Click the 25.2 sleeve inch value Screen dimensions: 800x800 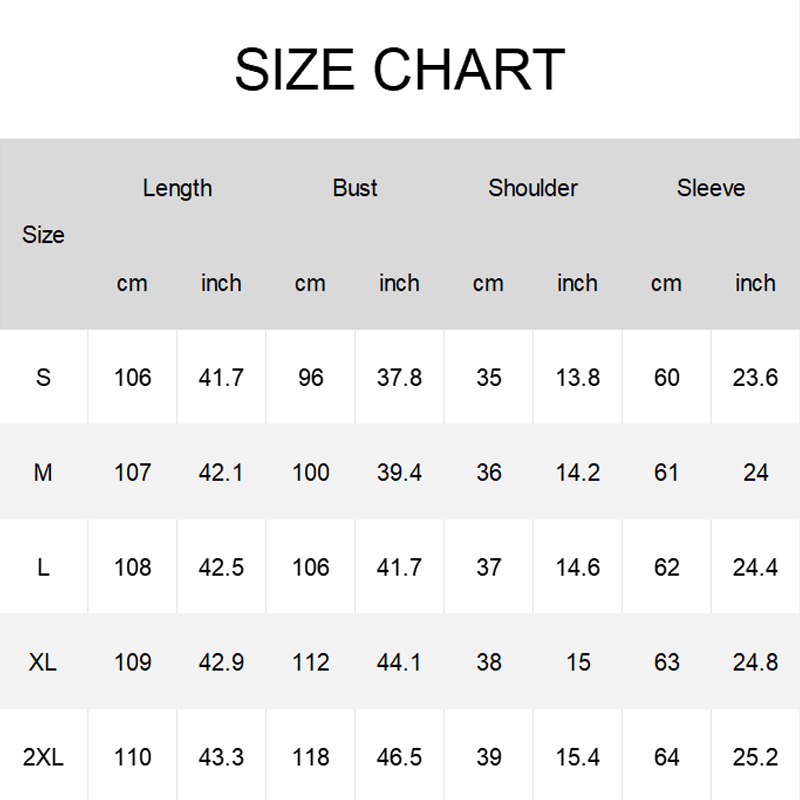755,757
